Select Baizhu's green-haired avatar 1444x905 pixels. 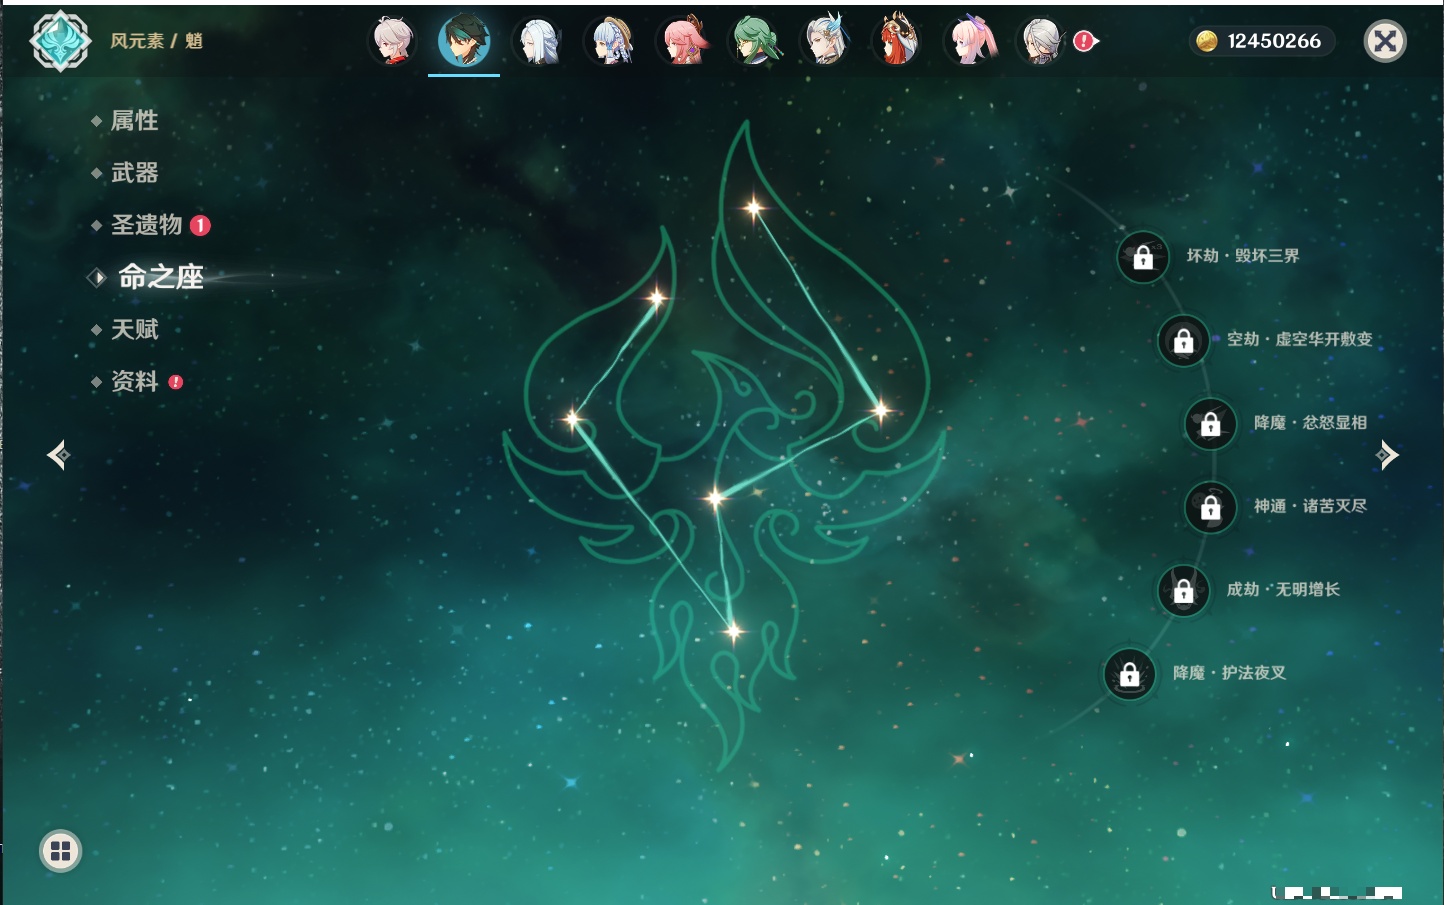[754, 42]
